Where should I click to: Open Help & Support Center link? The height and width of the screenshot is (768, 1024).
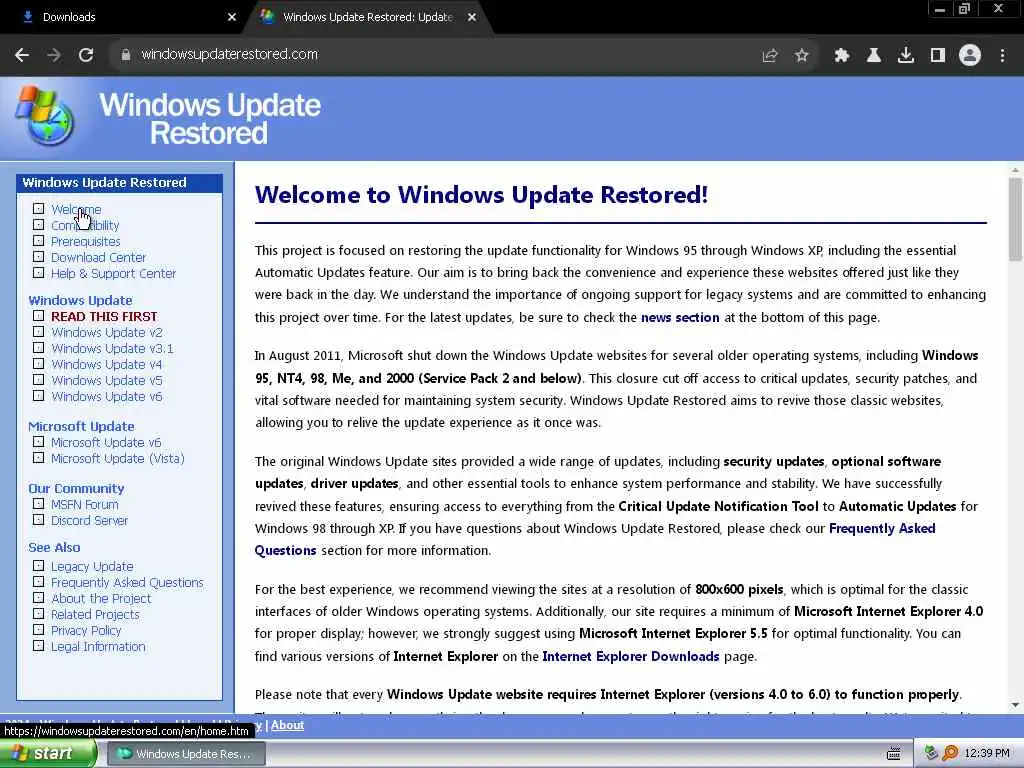[114, 274]
